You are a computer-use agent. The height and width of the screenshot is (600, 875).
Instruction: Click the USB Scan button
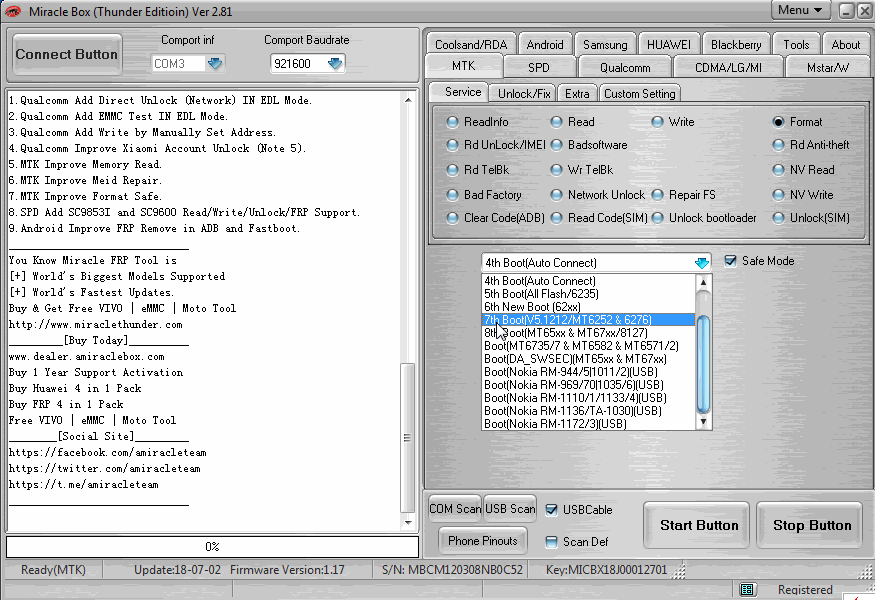click(x=510, y=508)
